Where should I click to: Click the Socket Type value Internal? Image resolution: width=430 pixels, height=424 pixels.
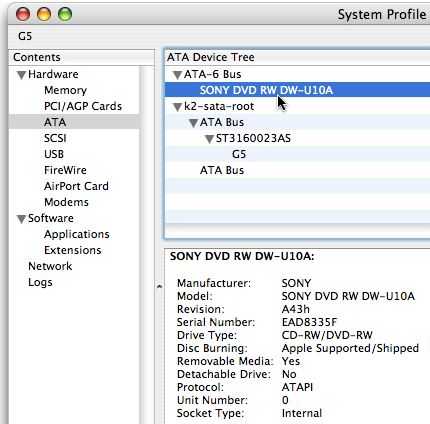[x=302, y=413]
